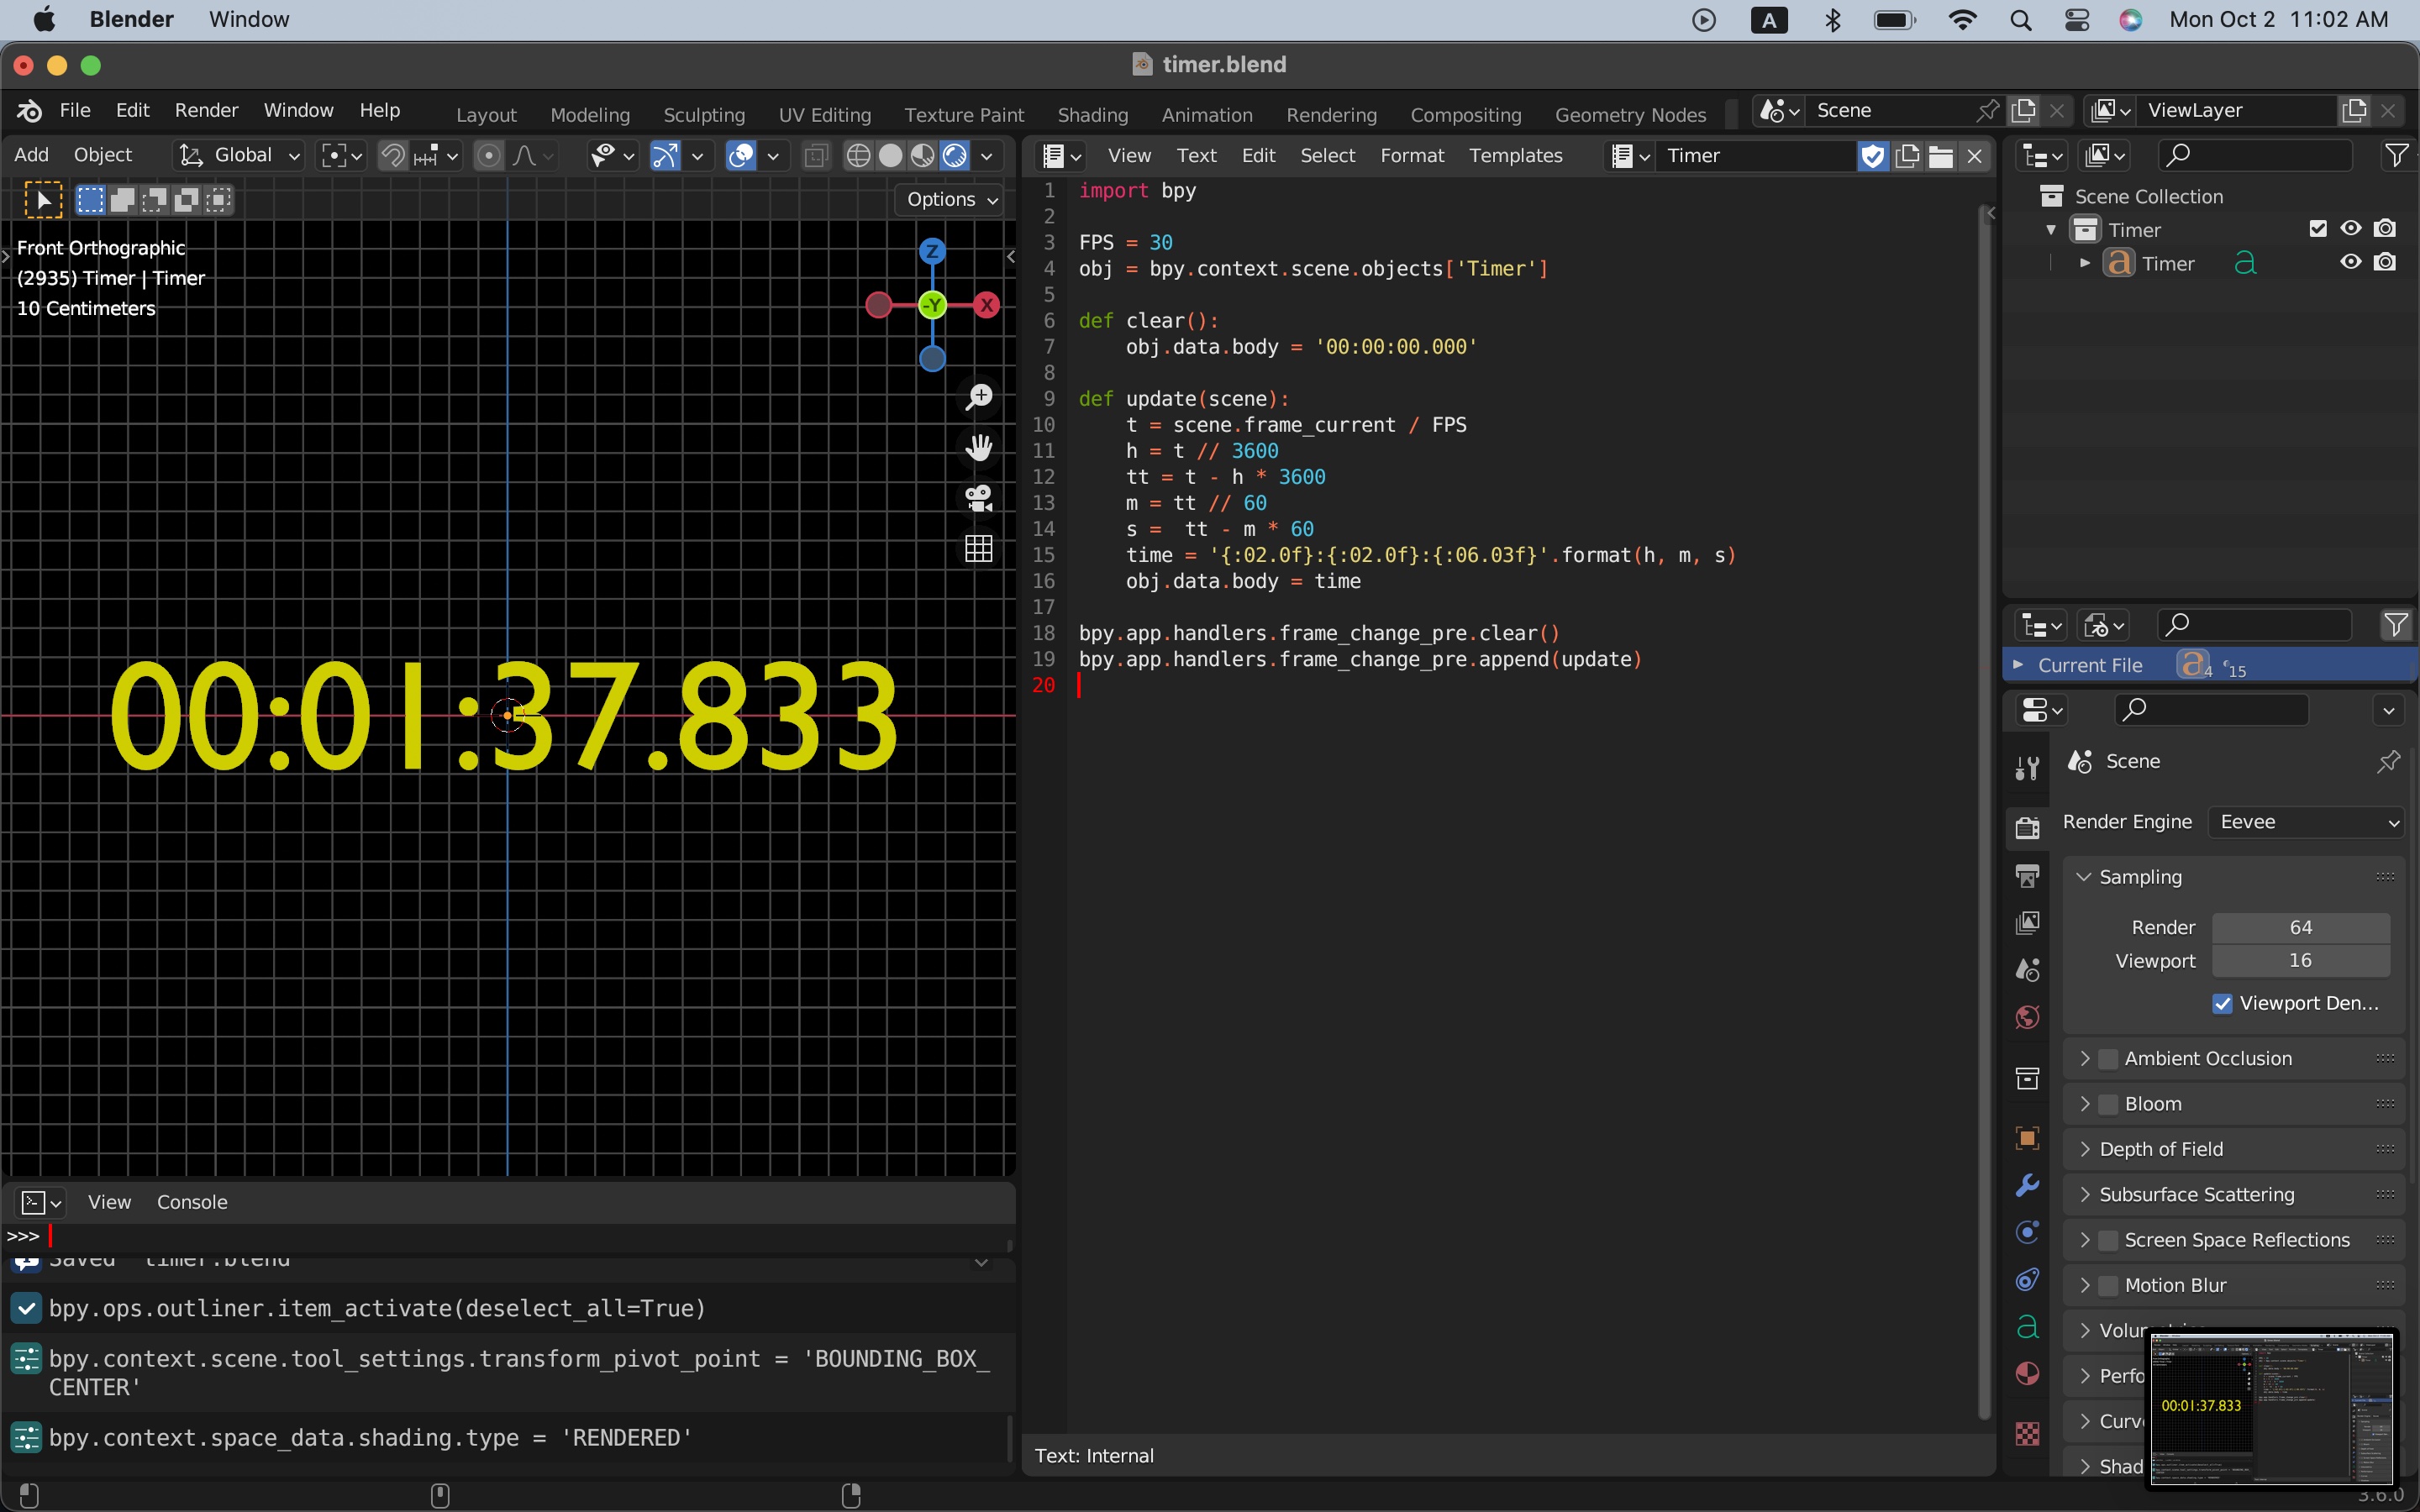Disable the Viewport Denoising checkbox
This screenshot has width=2420, height=1512.
pos(2222,1003)
